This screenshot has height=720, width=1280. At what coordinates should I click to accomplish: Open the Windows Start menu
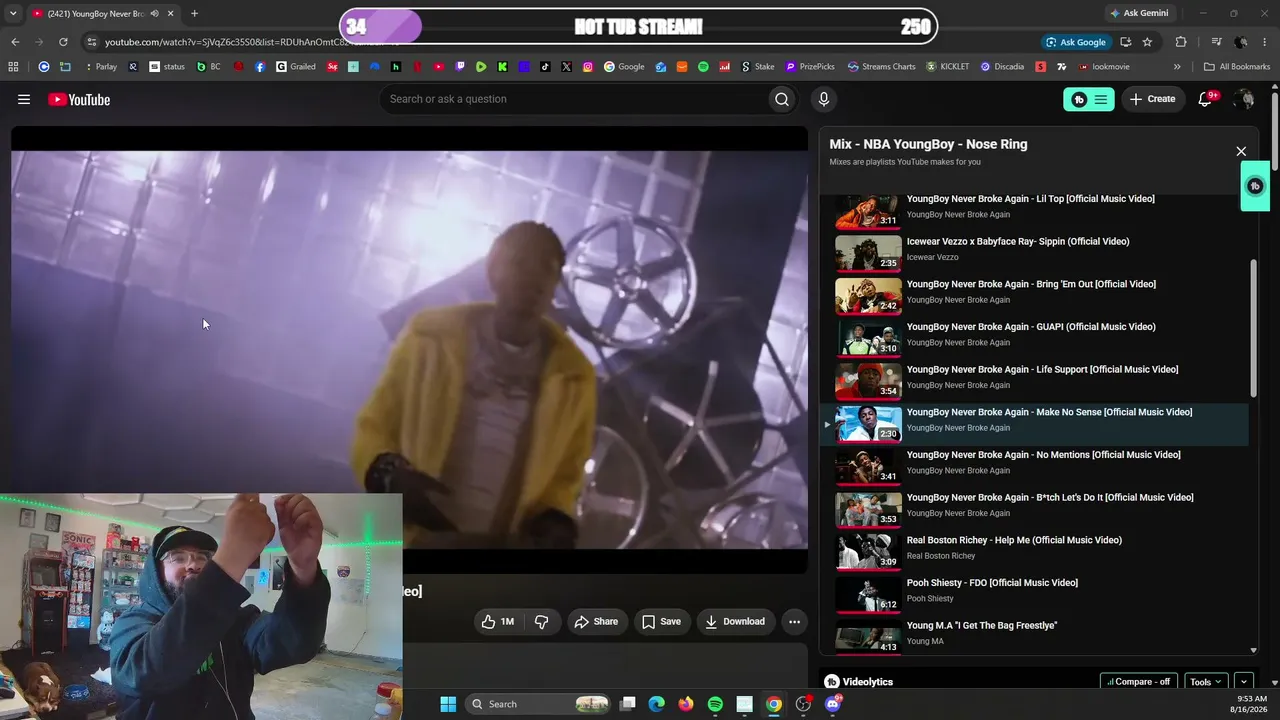tap(448, 704)
